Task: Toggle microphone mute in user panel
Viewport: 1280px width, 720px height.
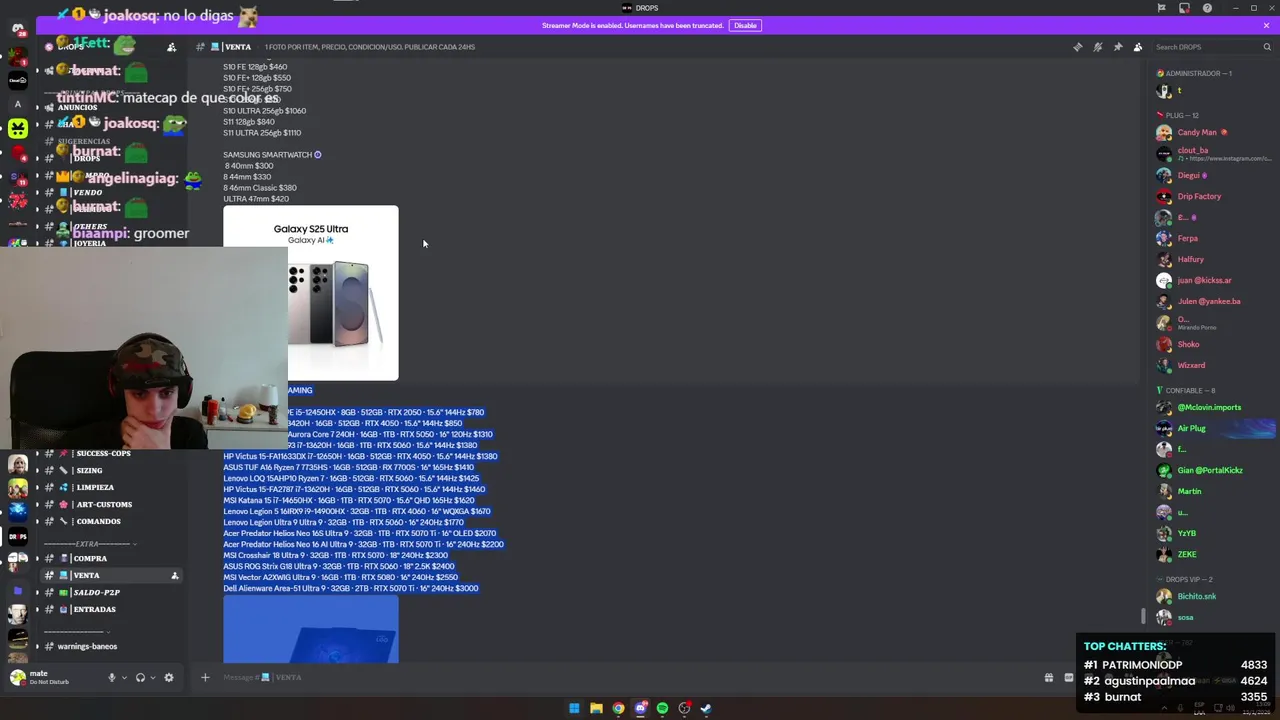Action: pos(111,677)
